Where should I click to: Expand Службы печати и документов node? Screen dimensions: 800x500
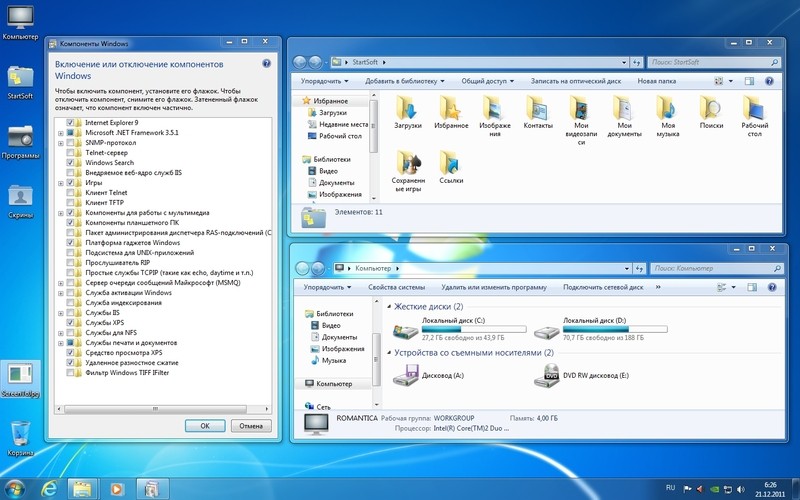[x=61, y=343]
